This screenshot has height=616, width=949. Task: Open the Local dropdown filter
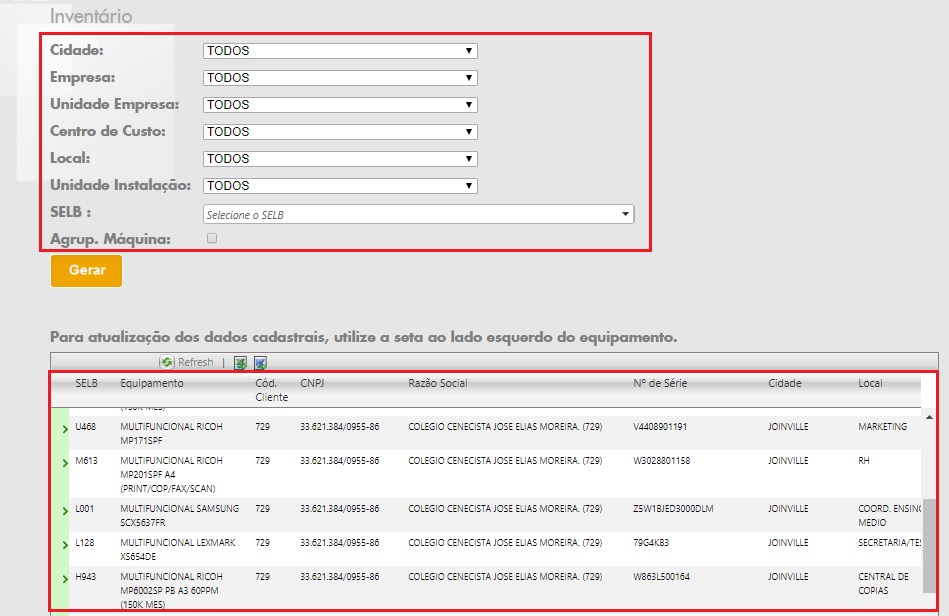pos(340,159)
